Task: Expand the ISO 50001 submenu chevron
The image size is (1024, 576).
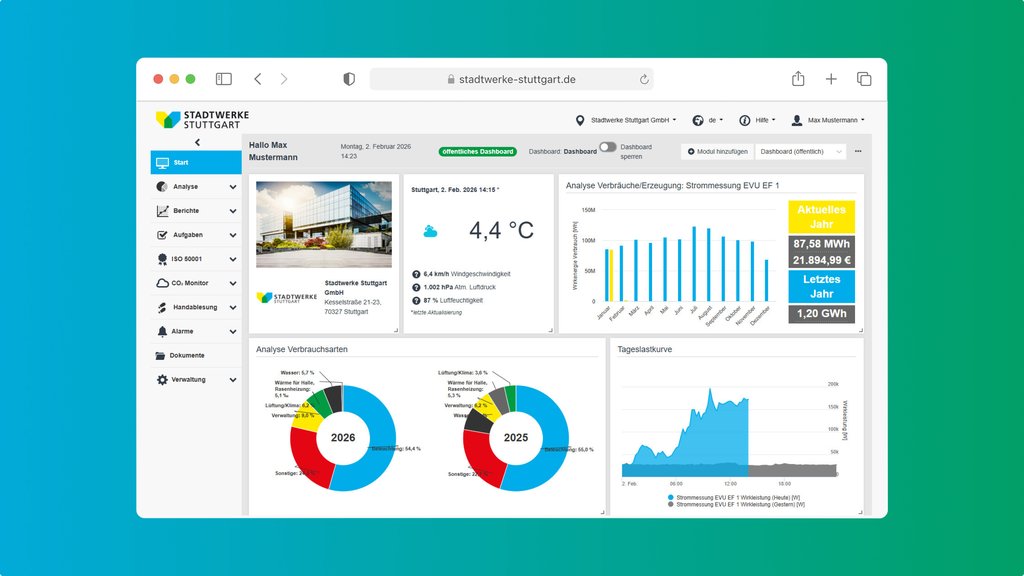Action: (232, 259)
